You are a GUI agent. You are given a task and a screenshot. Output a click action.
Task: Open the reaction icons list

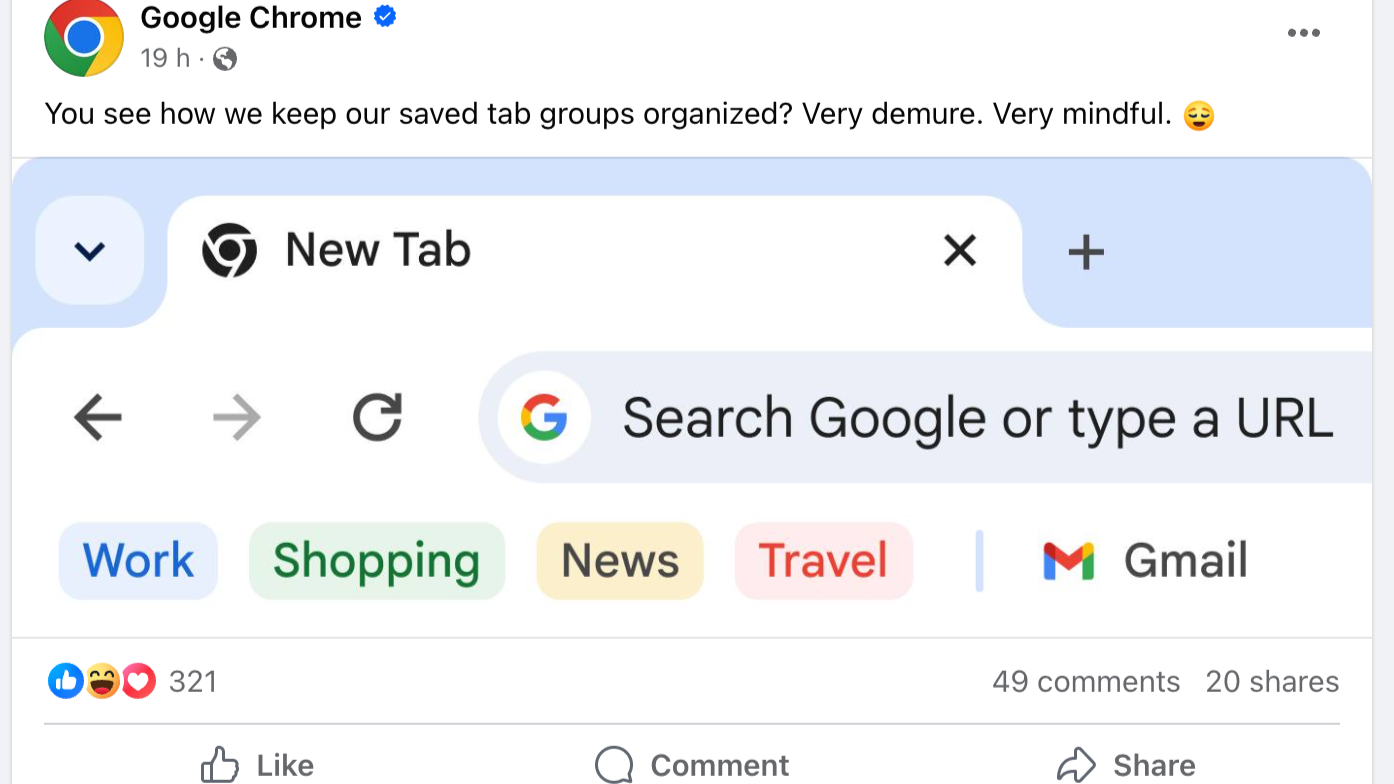[x=102, y=682]
